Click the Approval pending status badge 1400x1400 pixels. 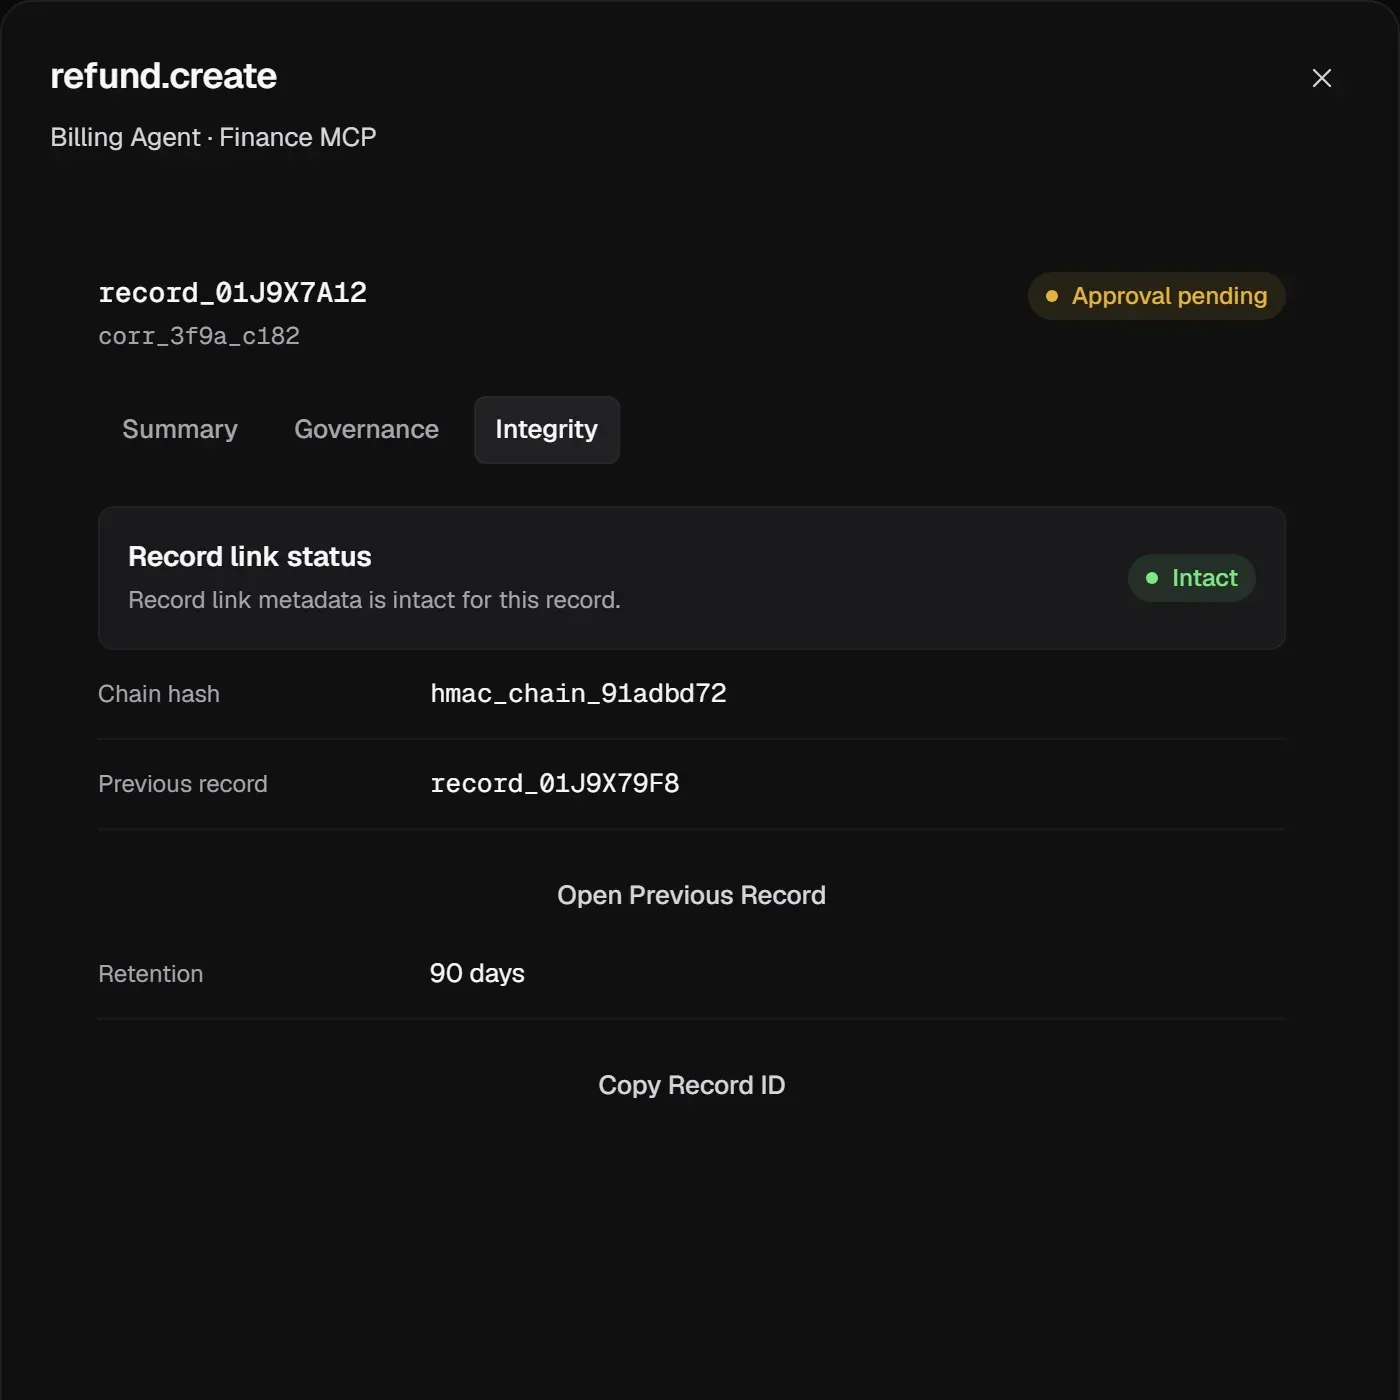[1156, 296]
